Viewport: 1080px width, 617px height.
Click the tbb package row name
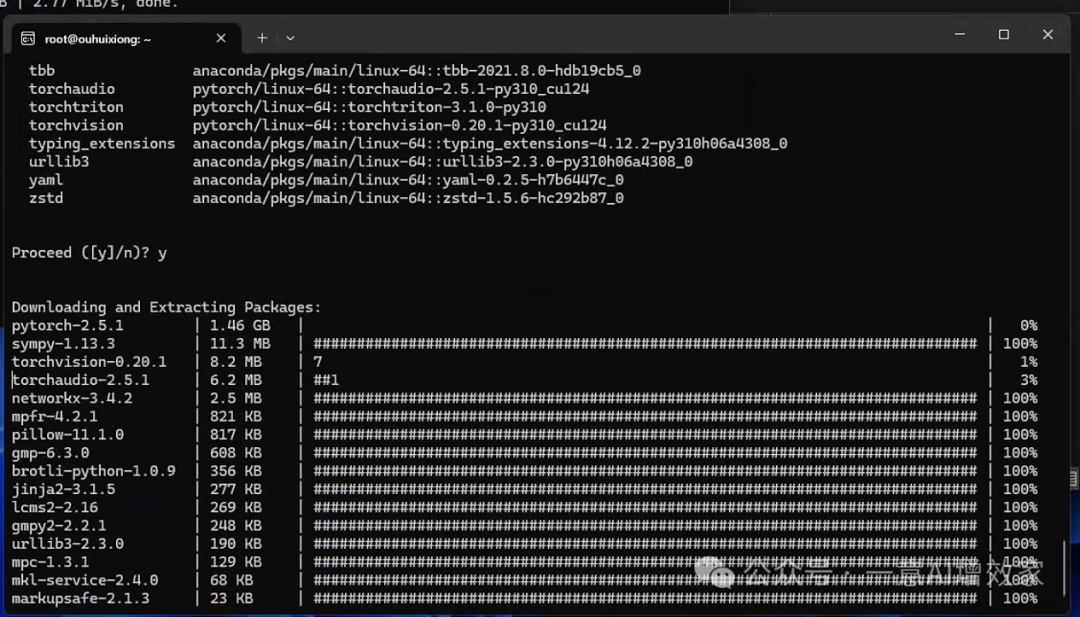tap(41, 70)
